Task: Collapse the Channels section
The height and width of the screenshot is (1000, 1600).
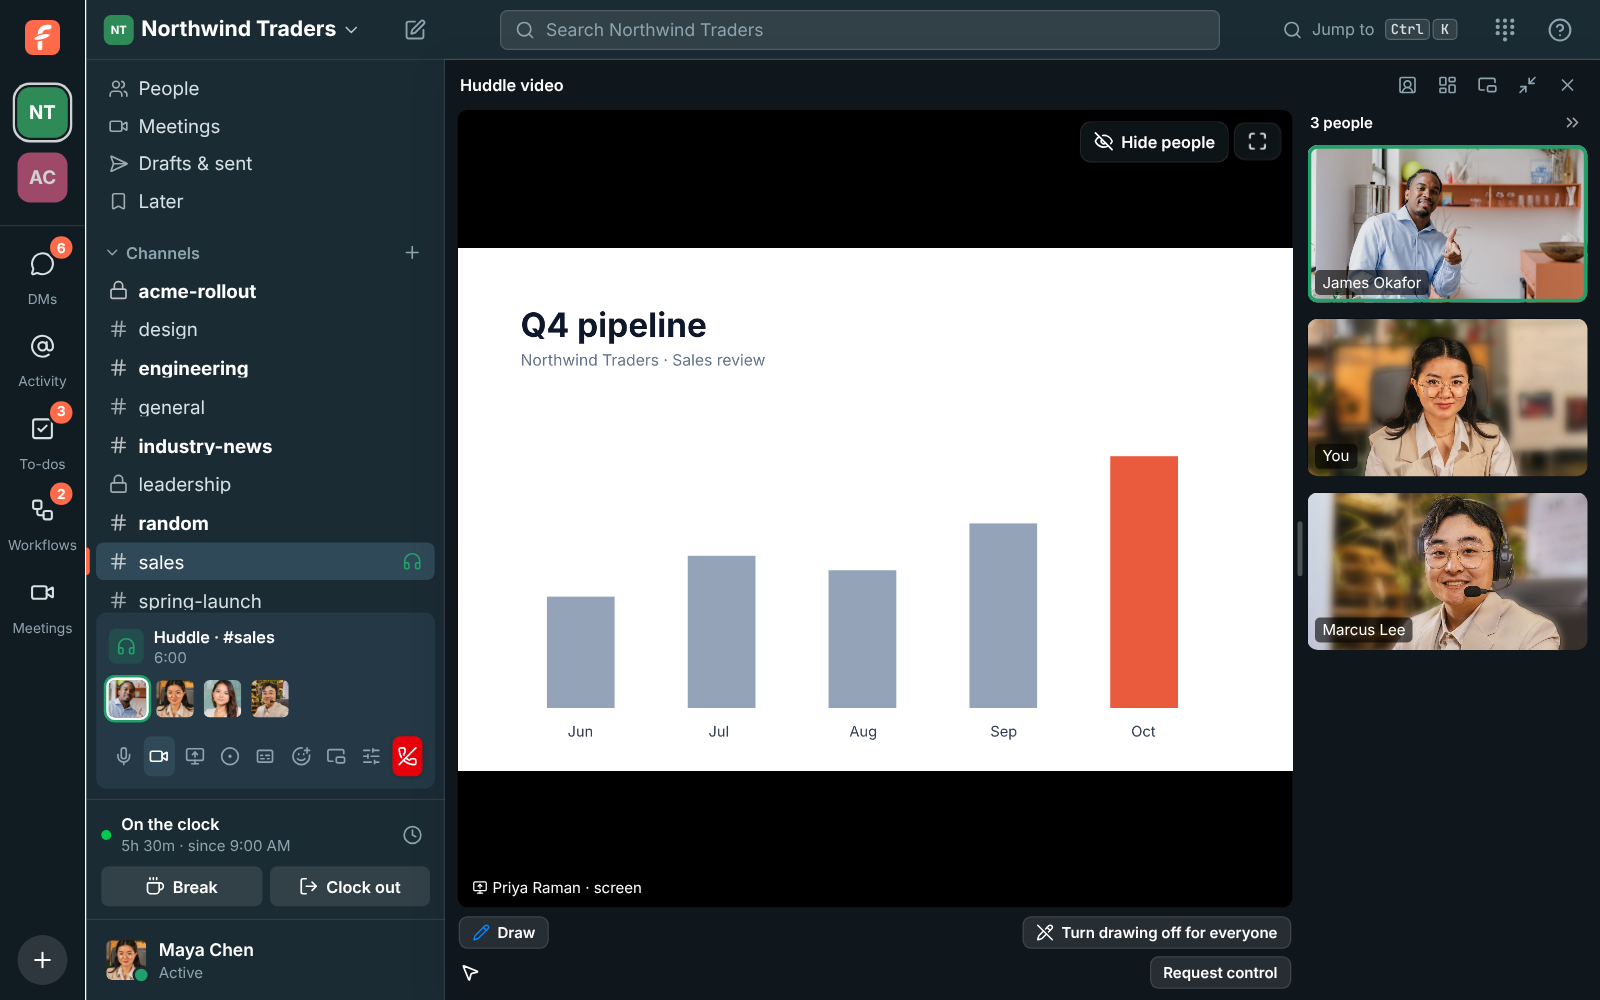Action: 153,253
